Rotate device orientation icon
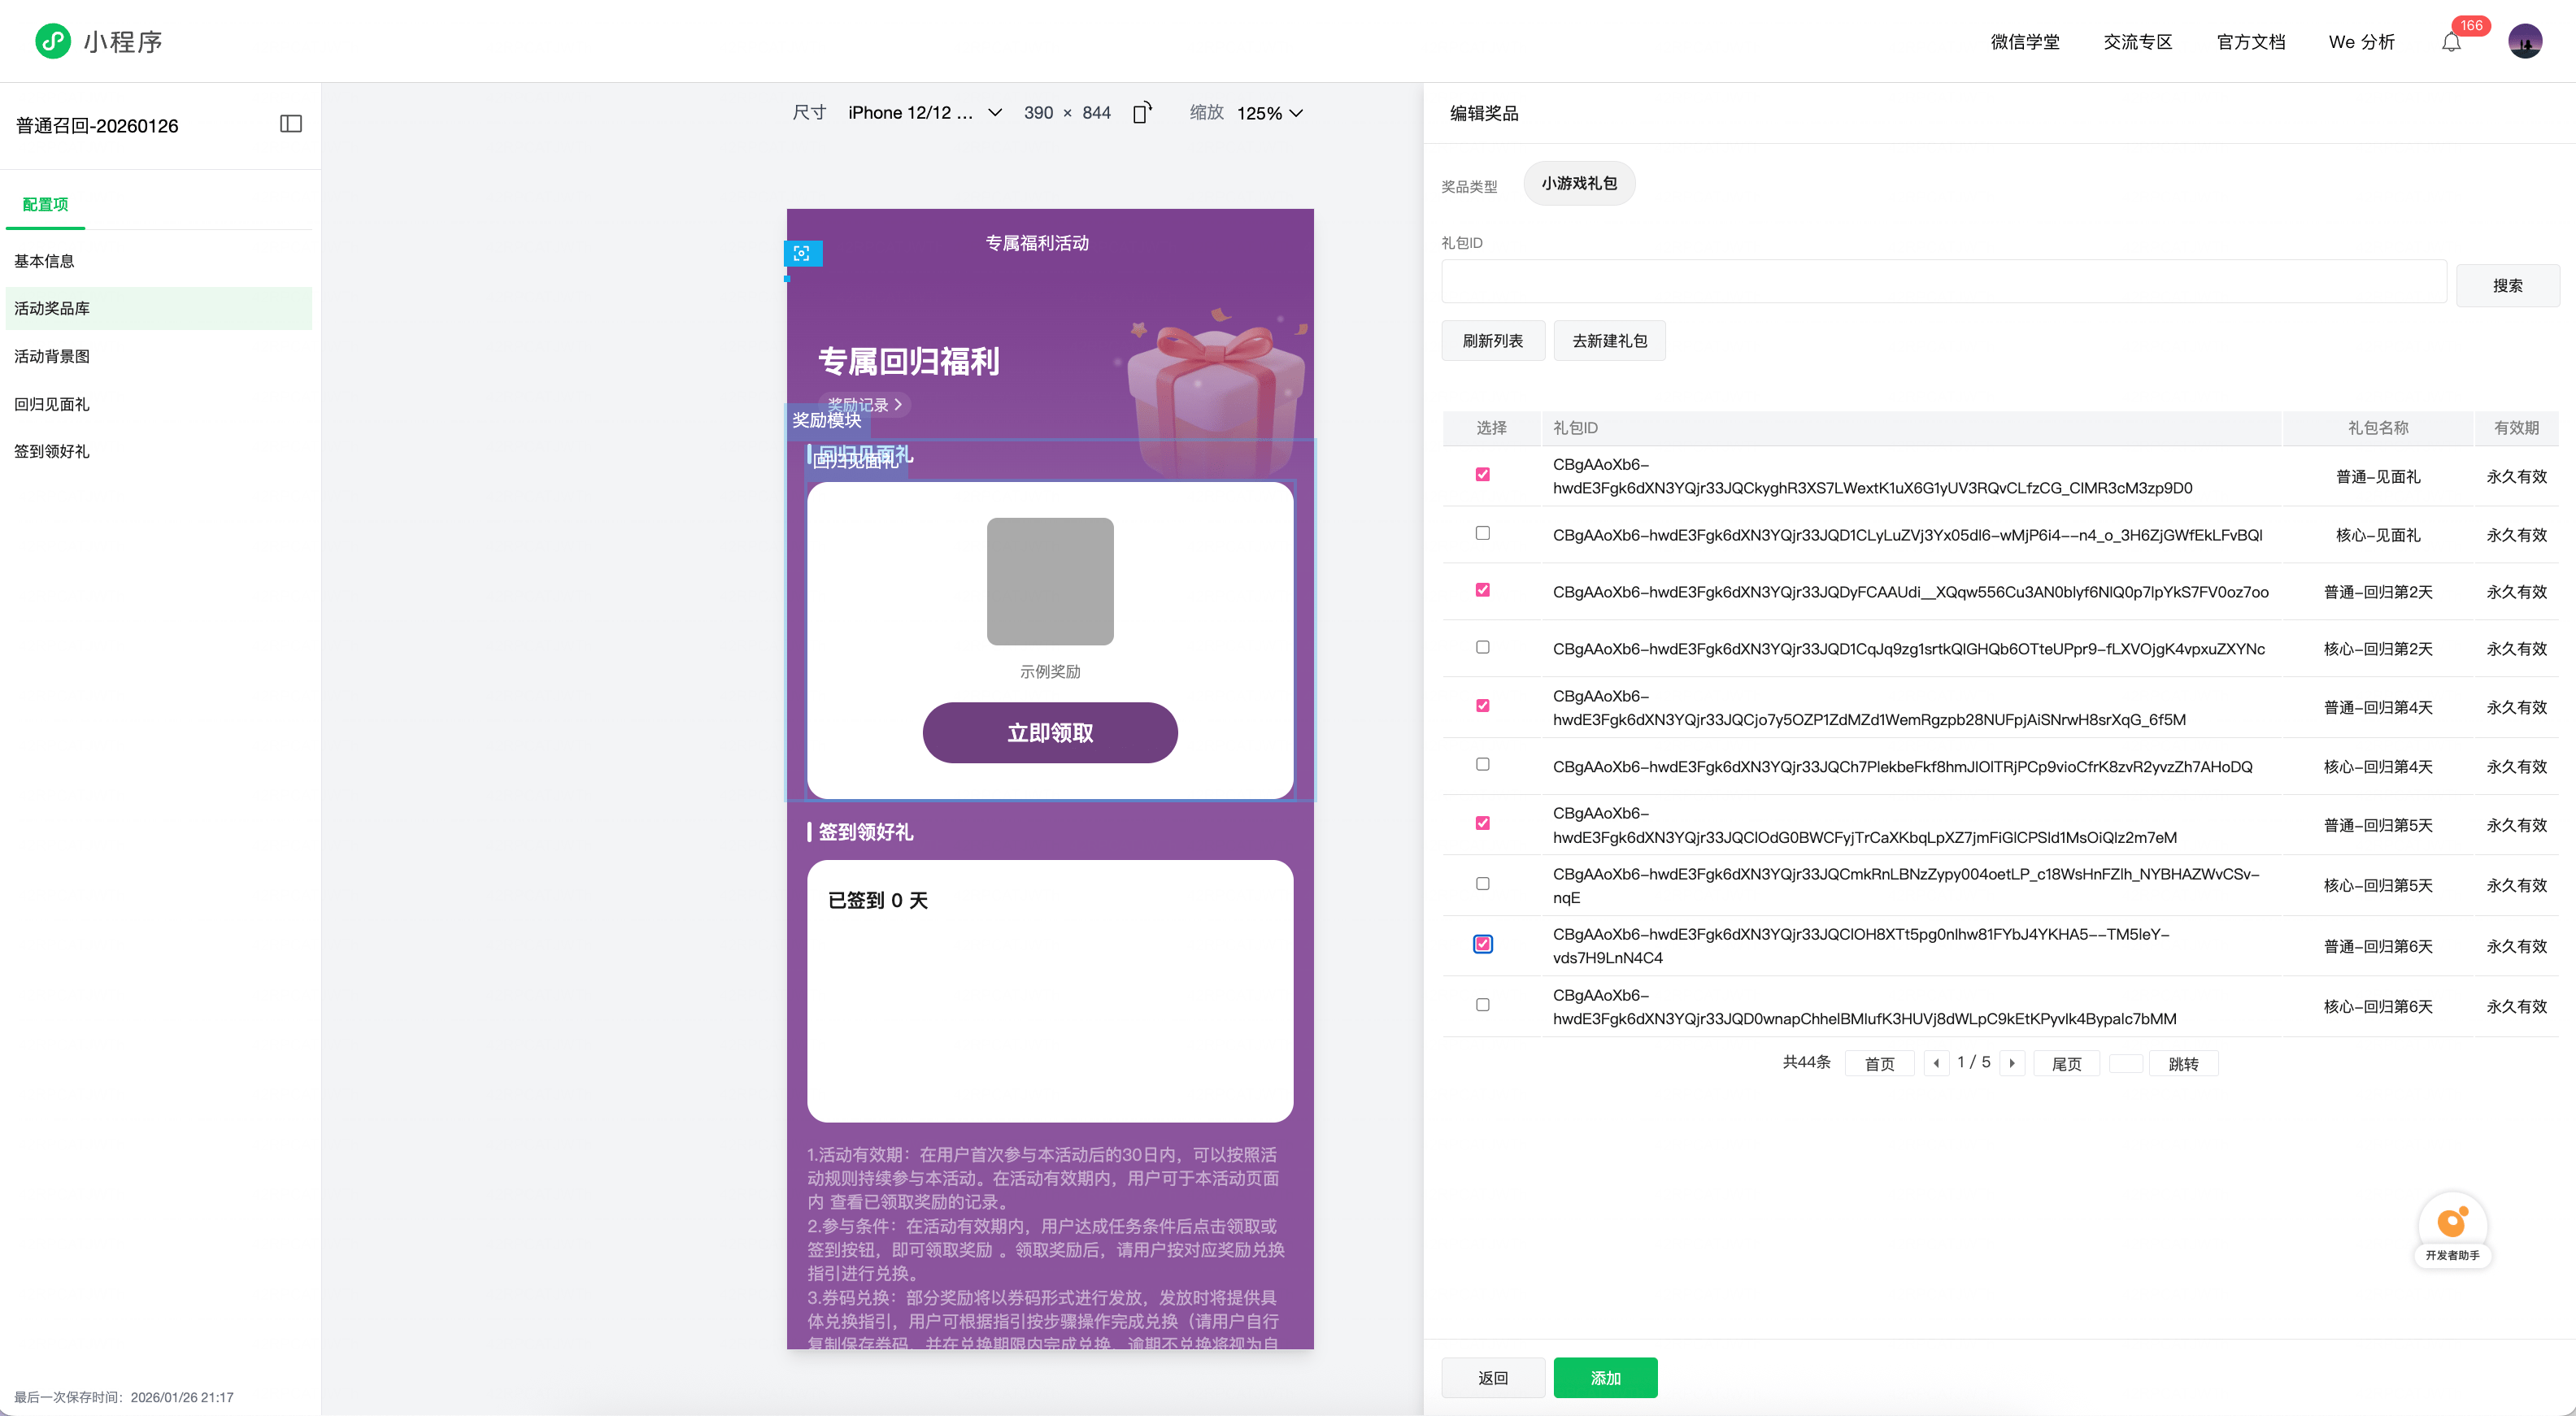The width and height of the screenshot is (2576, 1416). coord(1142,113)
